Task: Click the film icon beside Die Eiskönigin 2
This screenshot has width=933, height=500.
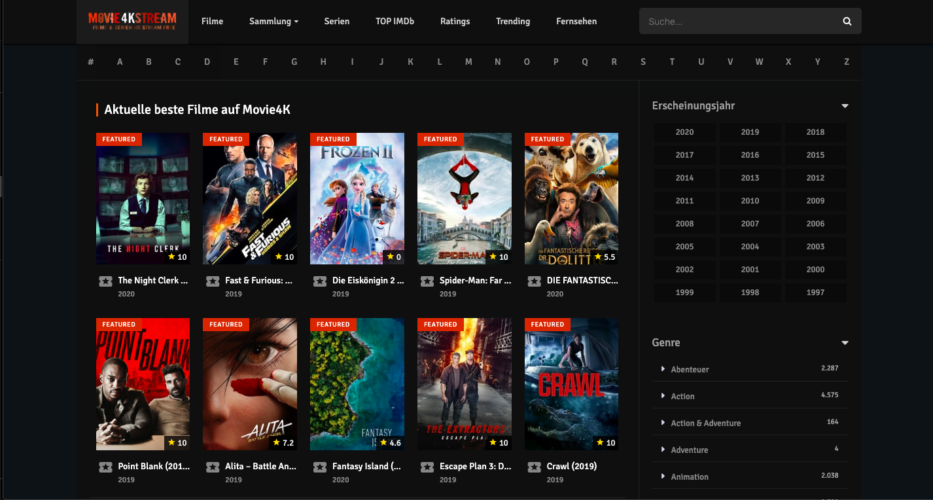Action: (x=320, y=281)
